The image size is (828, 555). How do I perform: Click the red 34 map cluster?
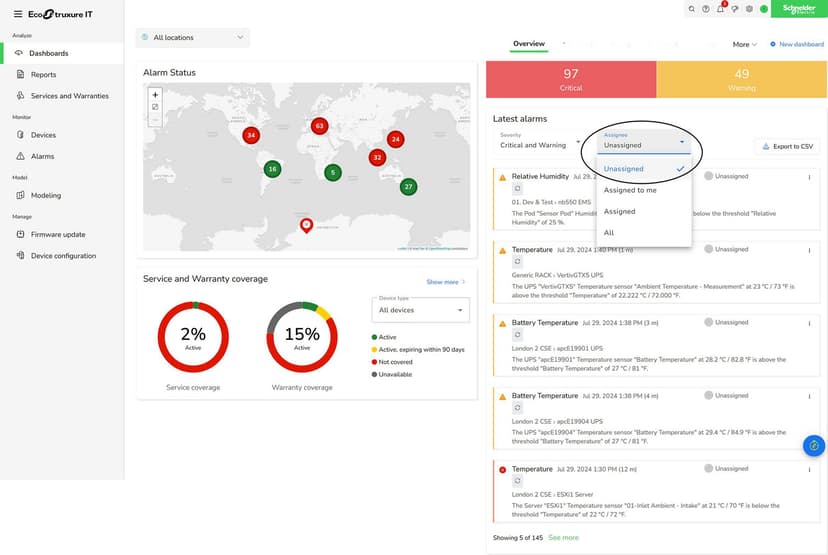pos(251,135)
